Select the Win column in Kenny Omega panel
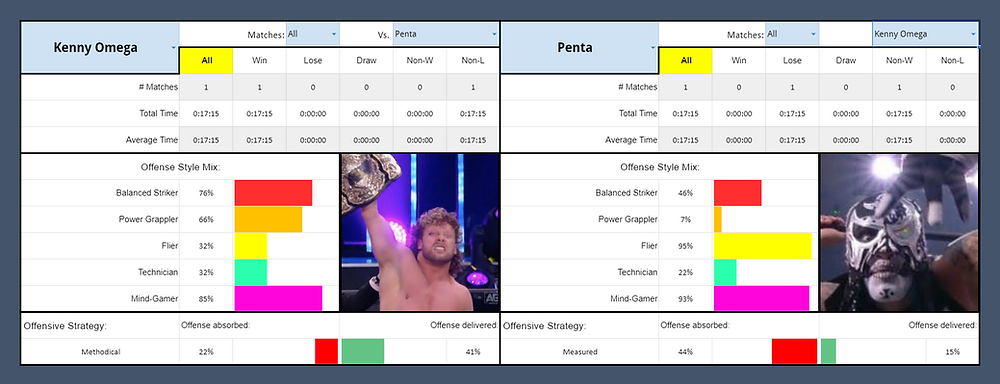The width and height of the screenshot is (1000, 384). click(260, 61)
